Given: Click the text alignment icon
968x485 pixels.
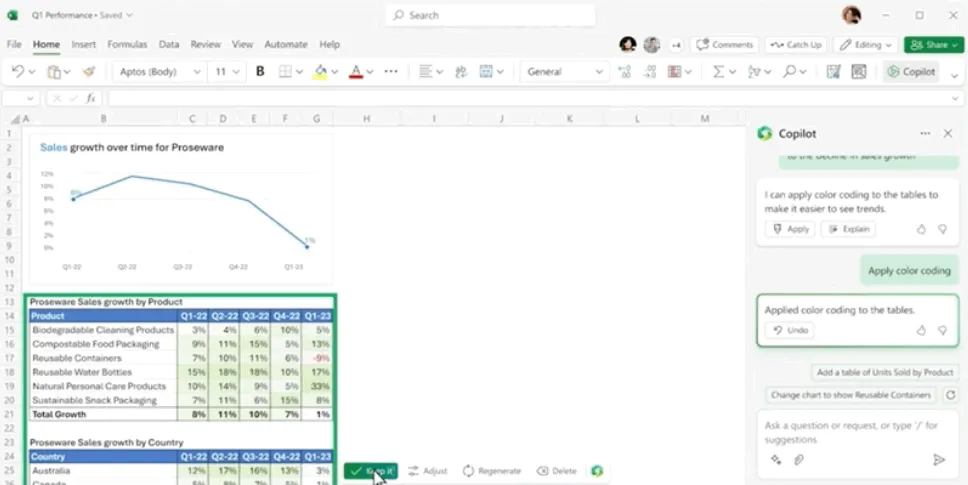Looking at the screenshot, I should pyautogui.click(x=425, y=72).
